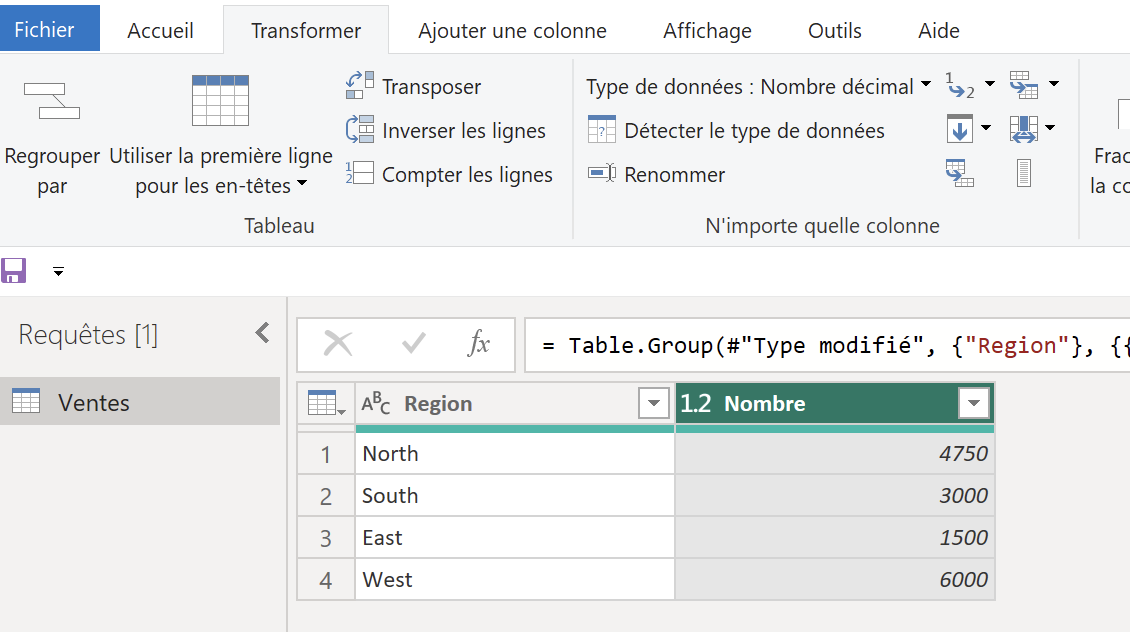Open the Nombre column filter dropdown
This screenshot has height=632, width=1130.
tap(974, 403)
